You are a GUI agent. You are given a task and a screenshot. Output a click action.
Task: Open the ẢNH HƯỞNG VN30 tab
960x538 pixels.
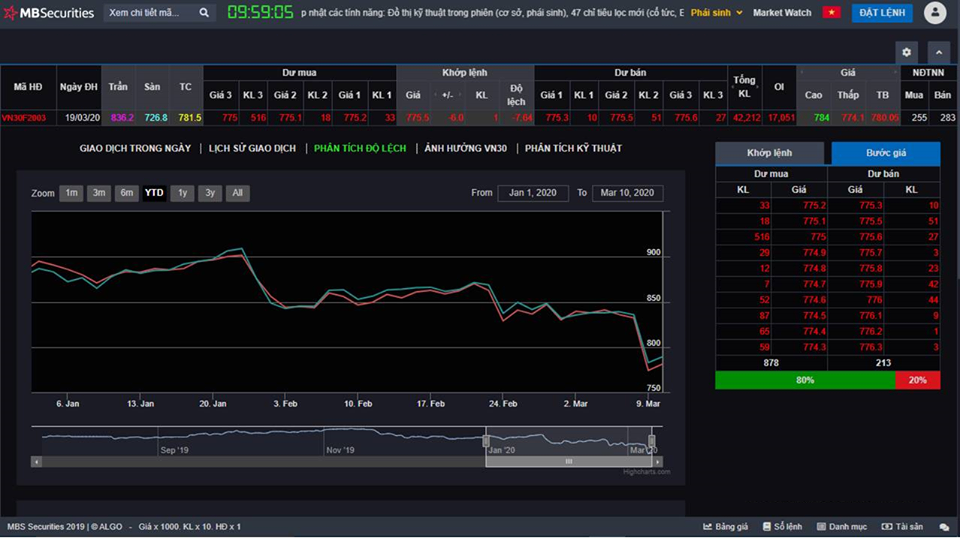tap(465, 148)
